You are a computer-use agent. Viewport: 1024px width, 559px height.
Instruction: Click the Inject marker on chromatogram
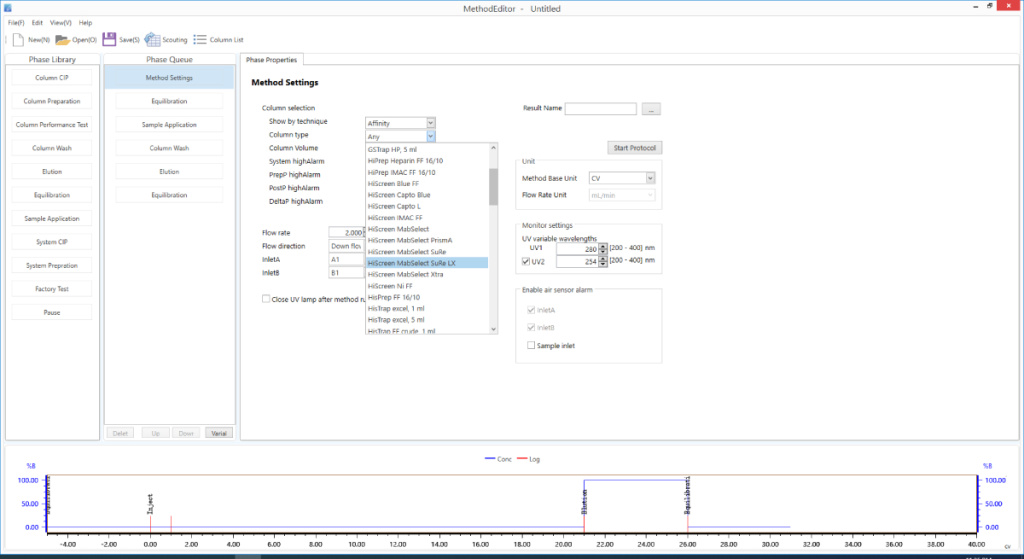[x=150, y=503]
